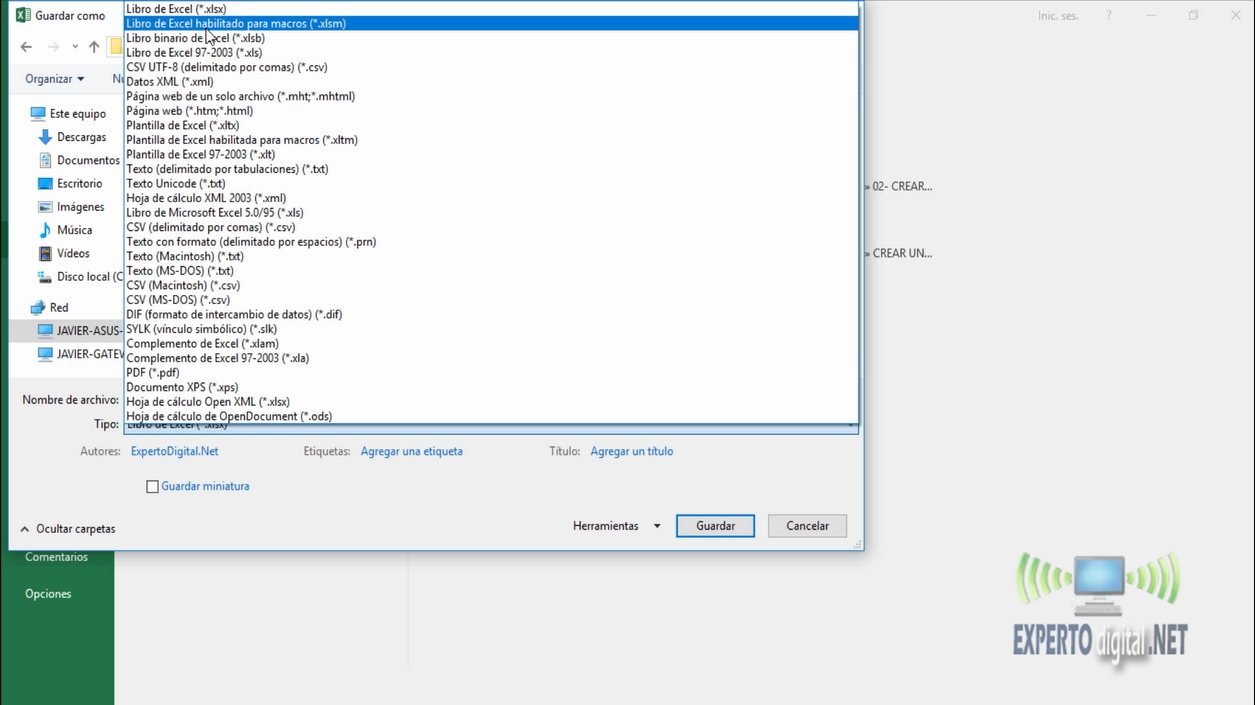
Task: Choose CSV UTF-8 delimitado por comas
Action: click(226, 68)
